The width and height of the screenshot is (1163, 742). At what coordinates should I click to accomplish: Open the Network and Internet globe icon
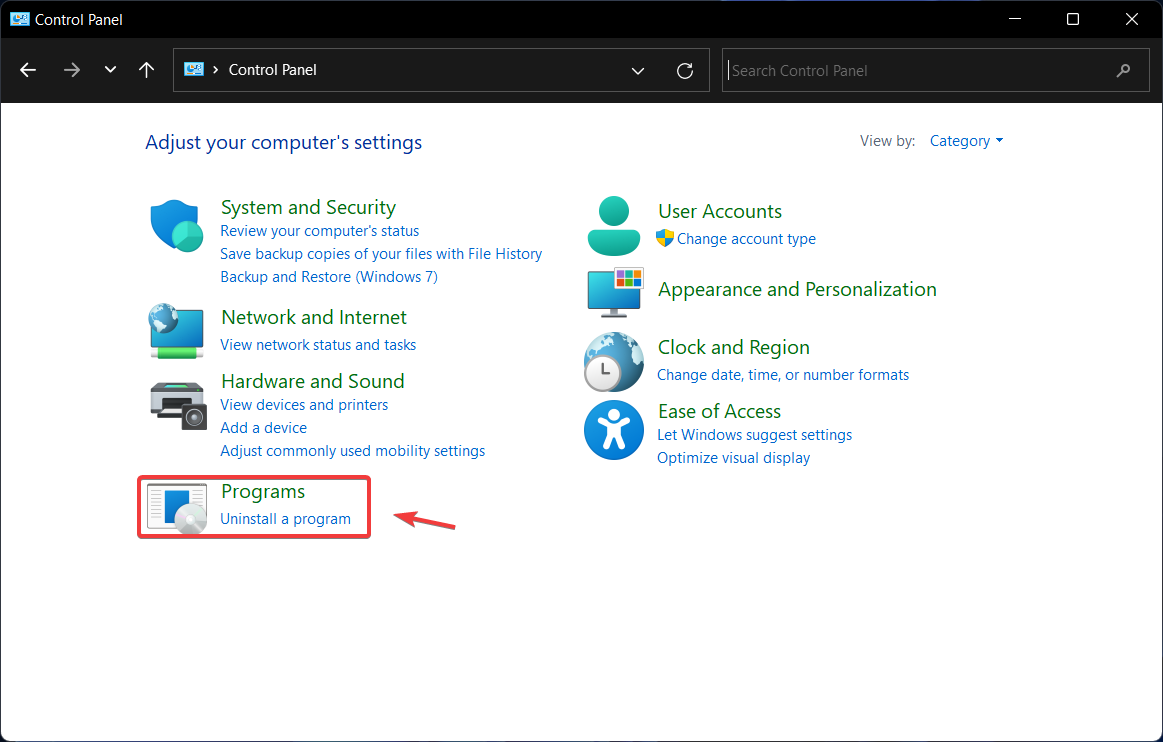coord(177,331)
